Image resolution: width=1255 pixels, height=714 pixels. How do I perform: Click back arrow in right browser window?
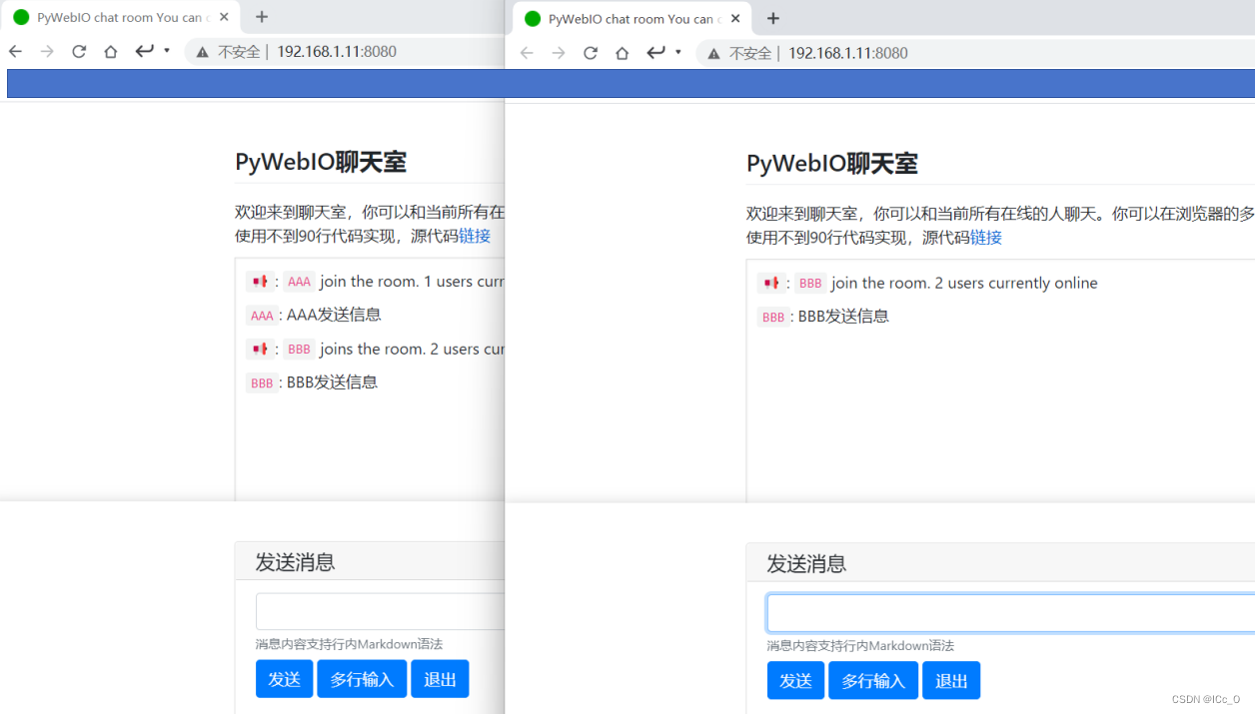click(527, 53)
